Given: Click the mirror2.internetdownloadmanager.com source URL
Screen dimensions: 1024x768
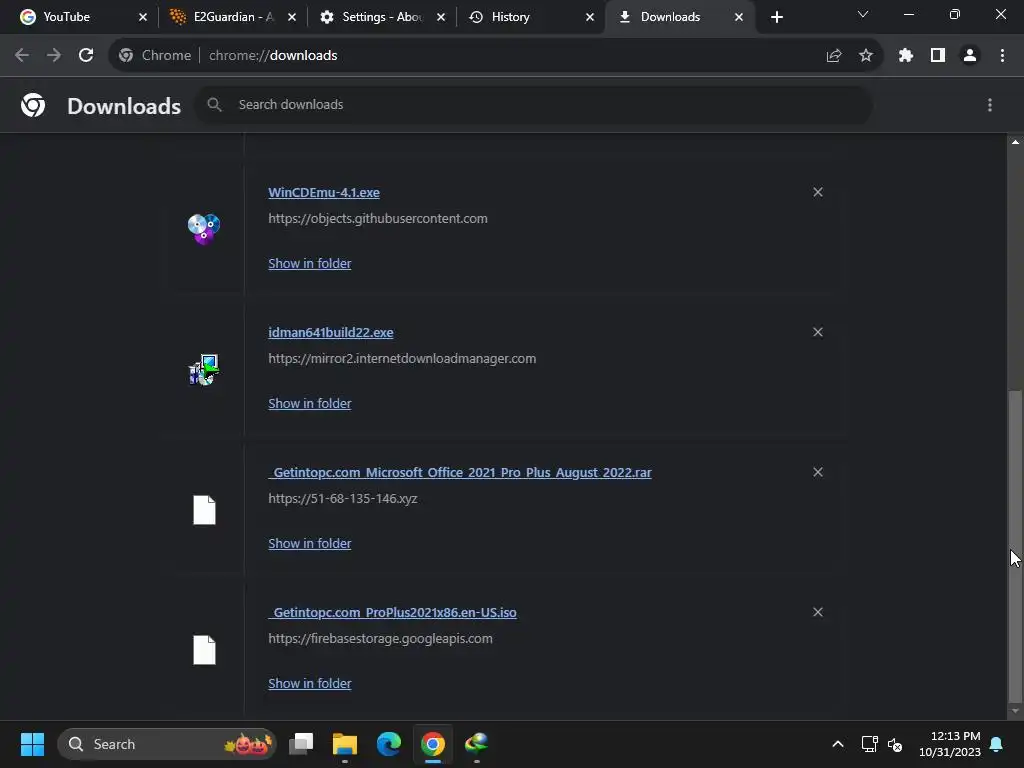Looking at the screenshot, I should pos(402,359).
